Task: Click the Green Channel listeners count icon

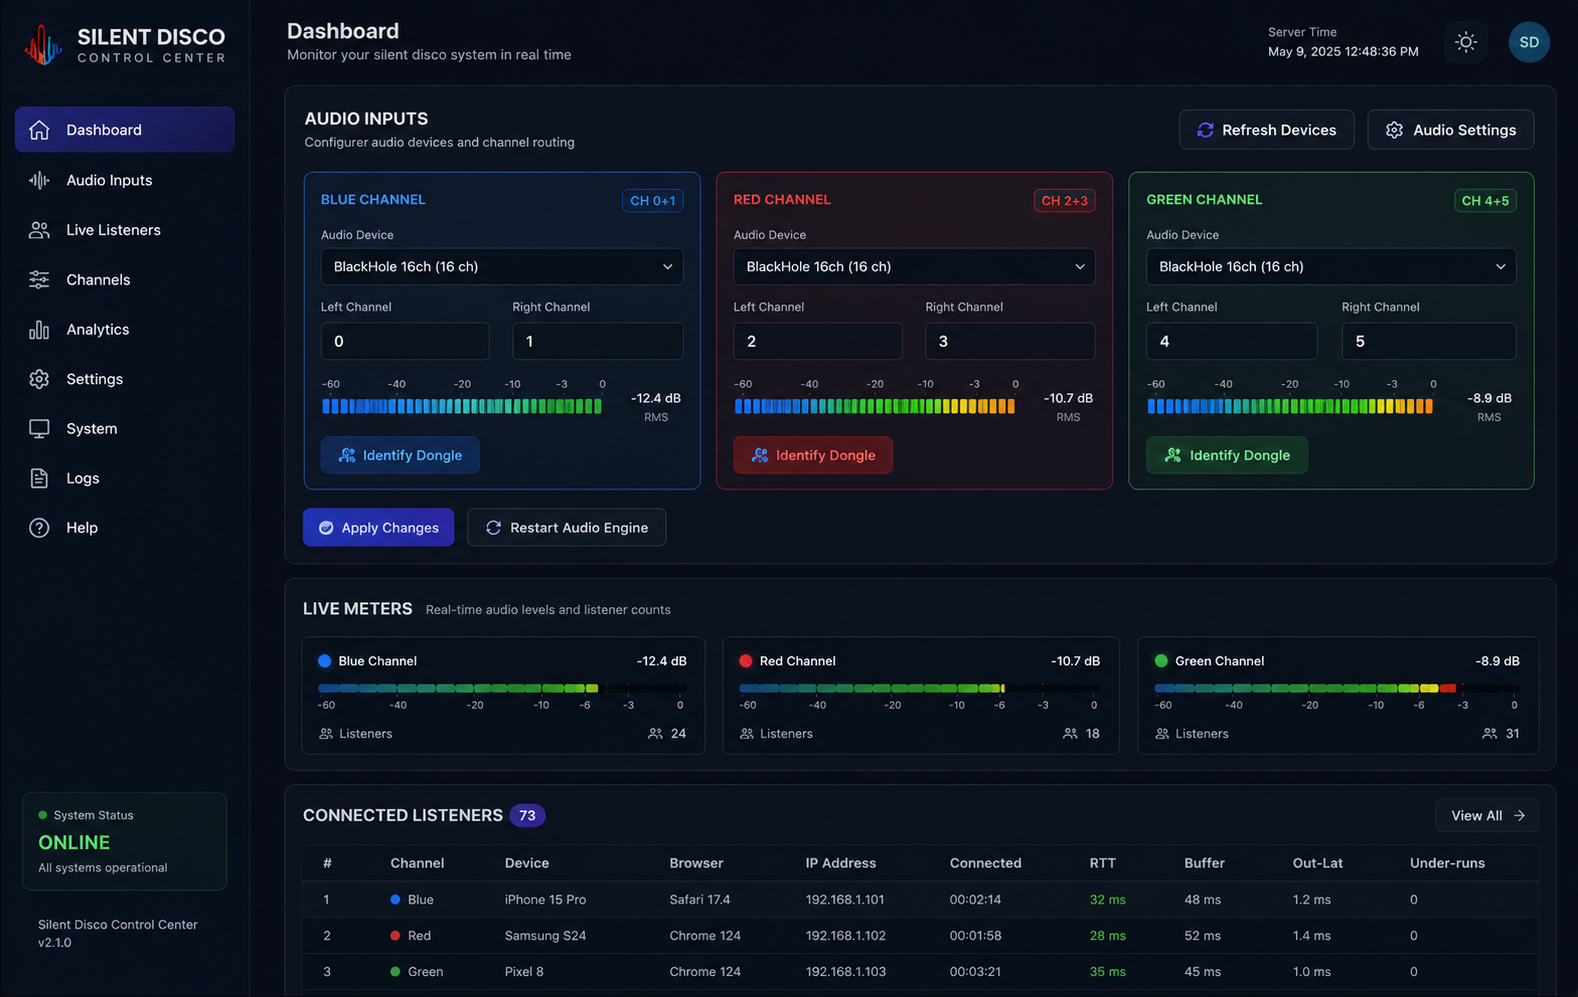Action: coord(1489,734)
